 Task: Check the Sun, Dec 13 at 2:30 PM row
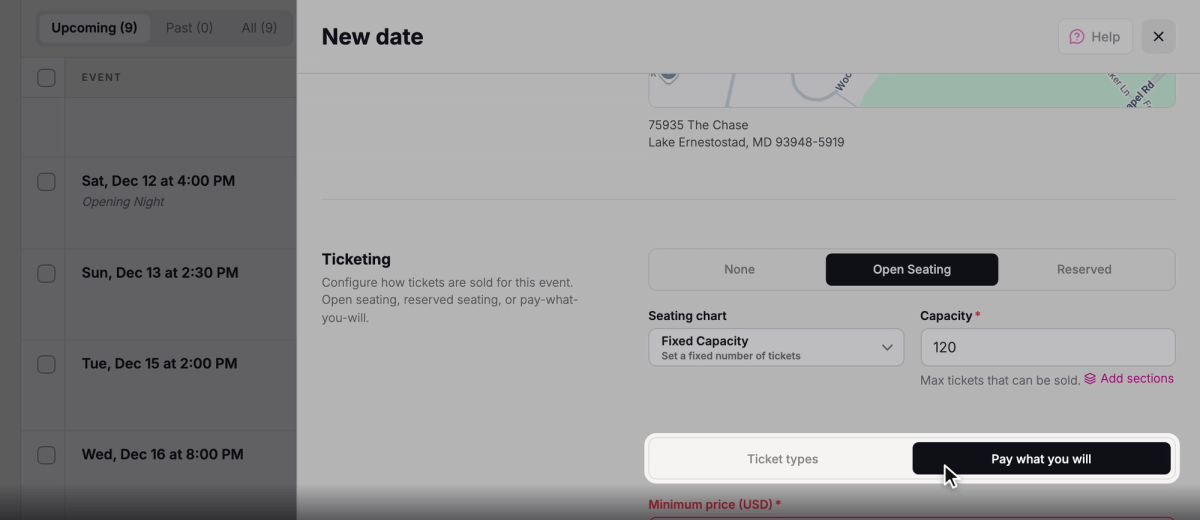pos(46,273)
